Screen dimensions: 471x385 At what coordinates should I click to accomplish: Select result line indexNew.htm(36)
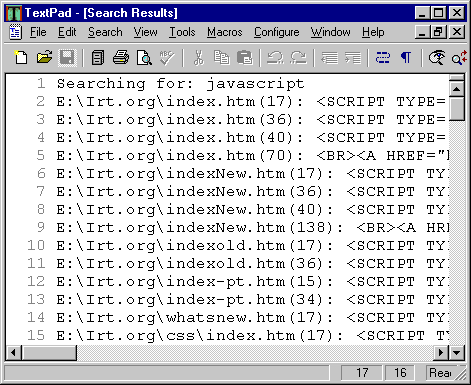252,191
